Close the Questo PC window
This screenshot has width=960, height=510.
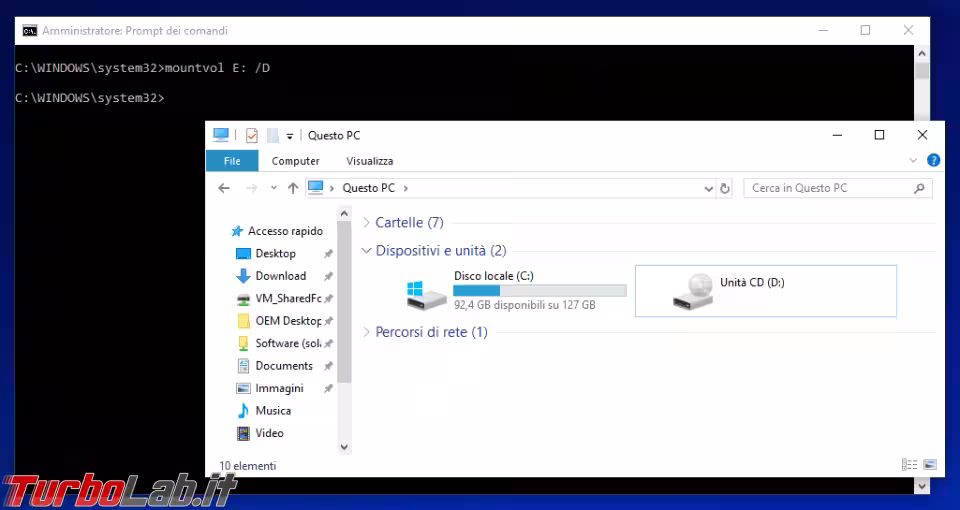(x=922, y=135)
